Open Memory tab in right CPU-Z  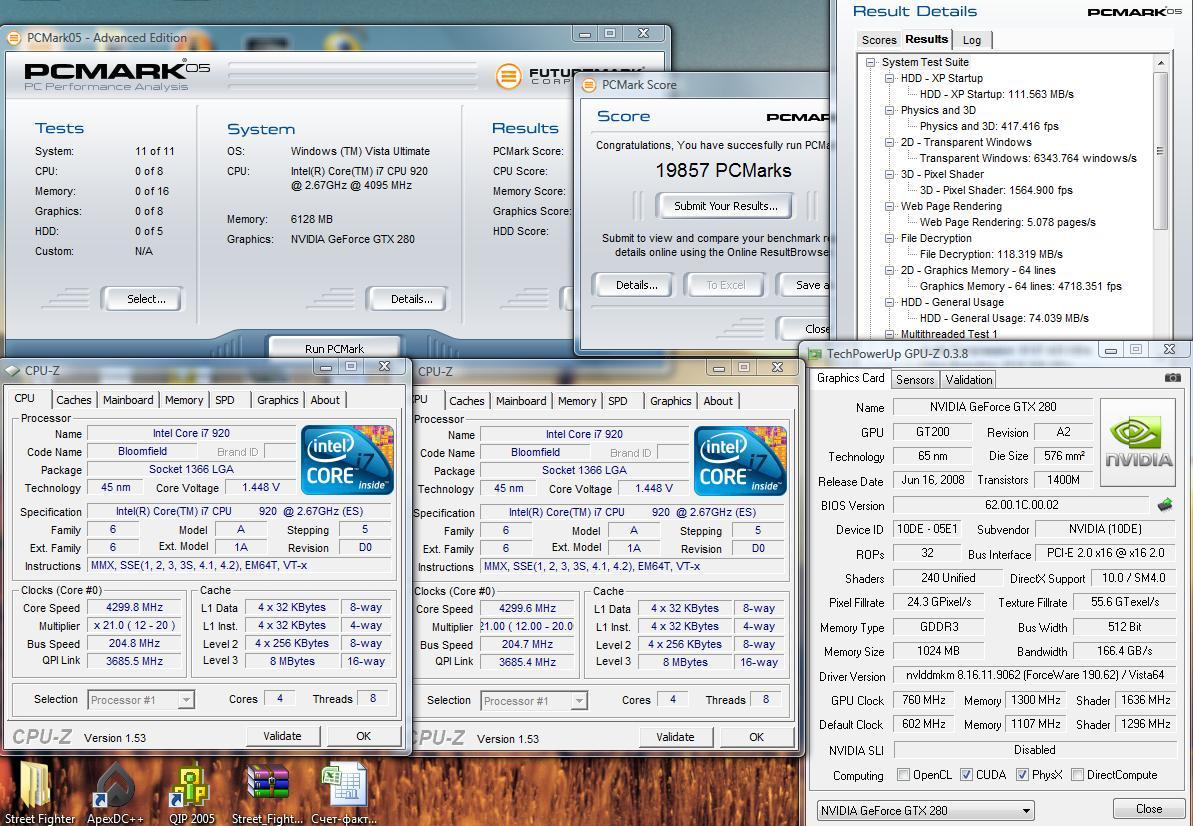[x=577, y=401]
